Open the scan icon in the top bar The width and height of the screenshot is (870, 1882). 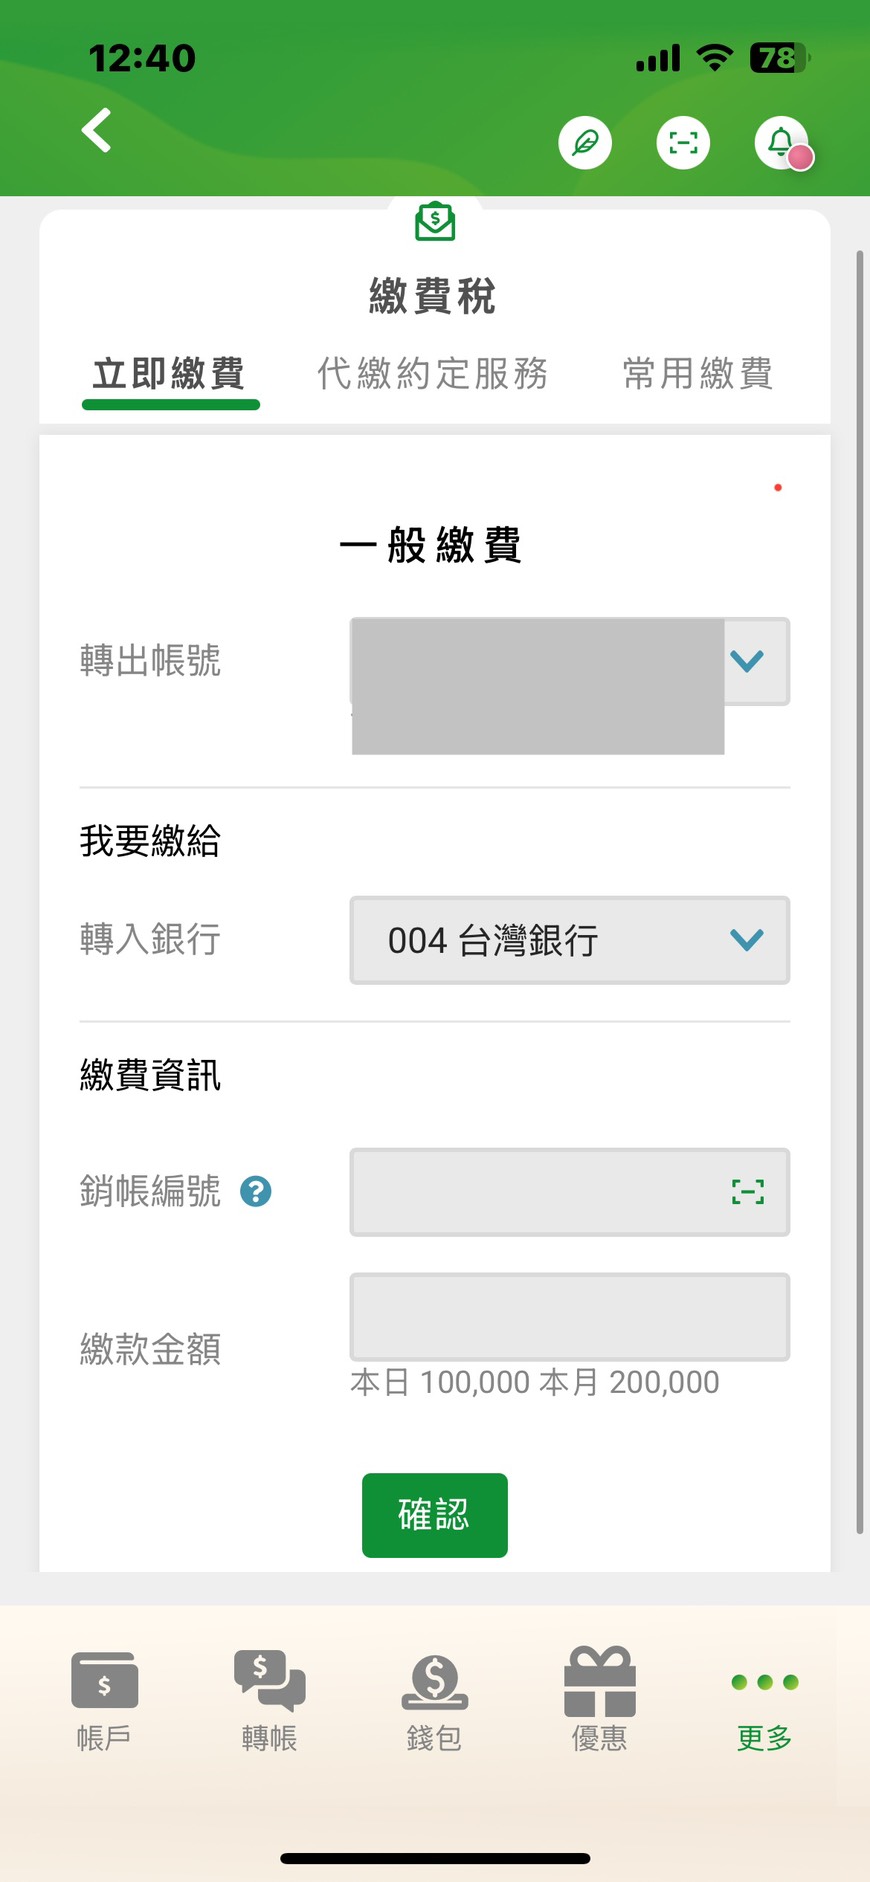click(x=683, y=143)
